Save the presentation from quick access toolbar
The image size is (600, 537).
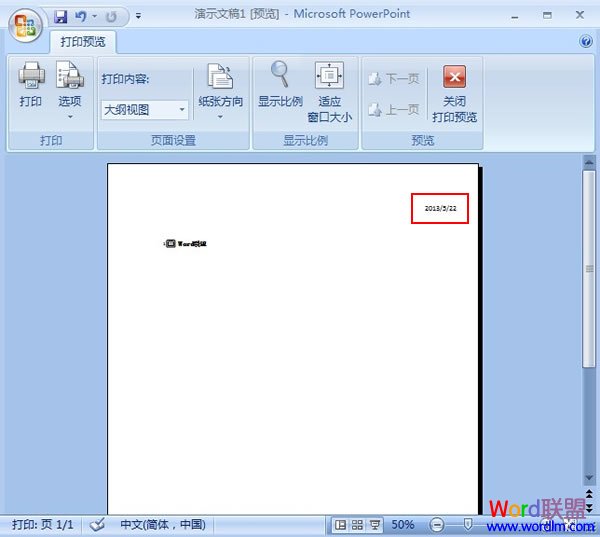coord(60,17)
